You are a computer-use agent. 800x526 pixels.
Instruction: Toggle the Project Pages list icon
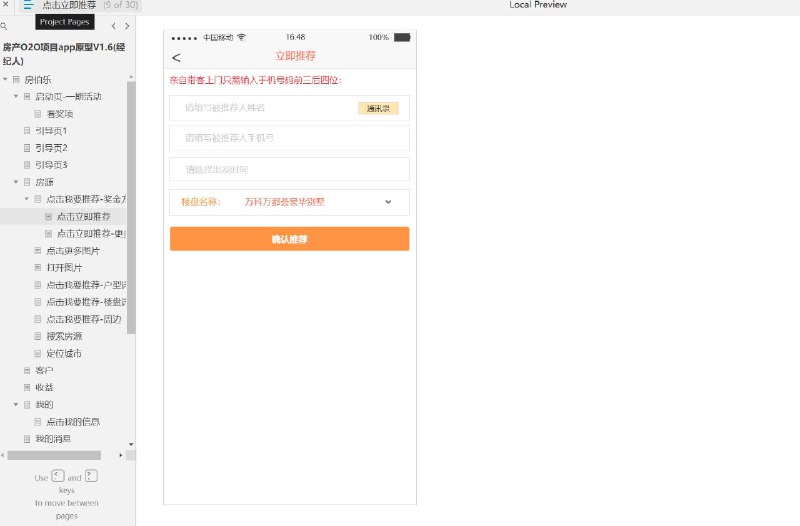tap(28, 5)
